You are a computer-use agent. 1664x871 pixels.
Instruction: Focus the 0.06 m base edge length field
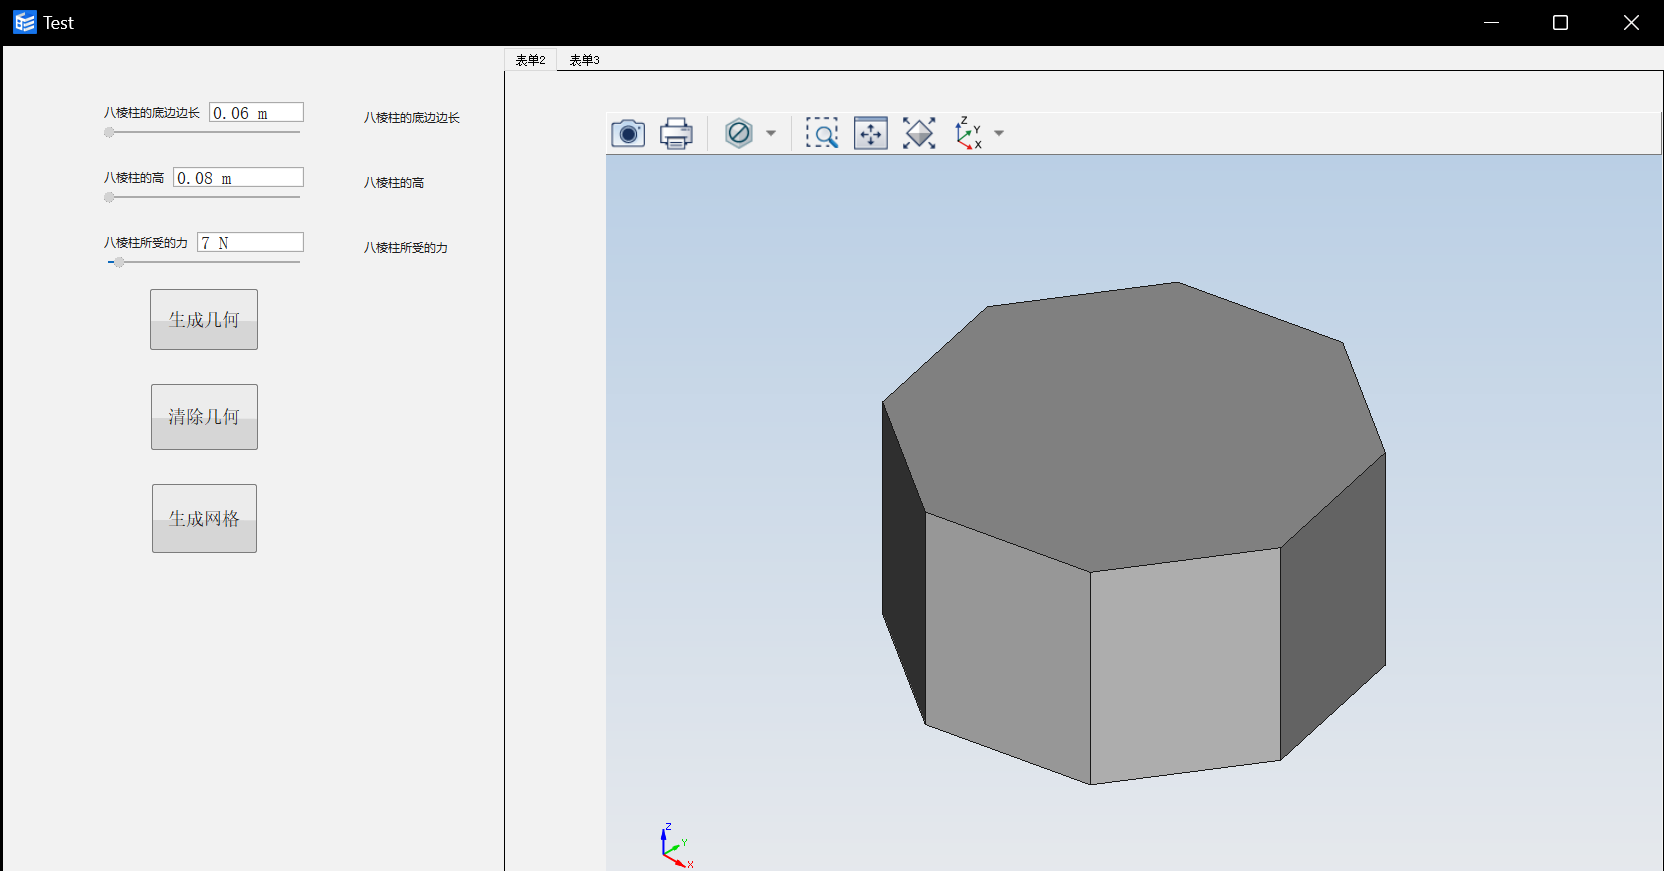point(256,113)
